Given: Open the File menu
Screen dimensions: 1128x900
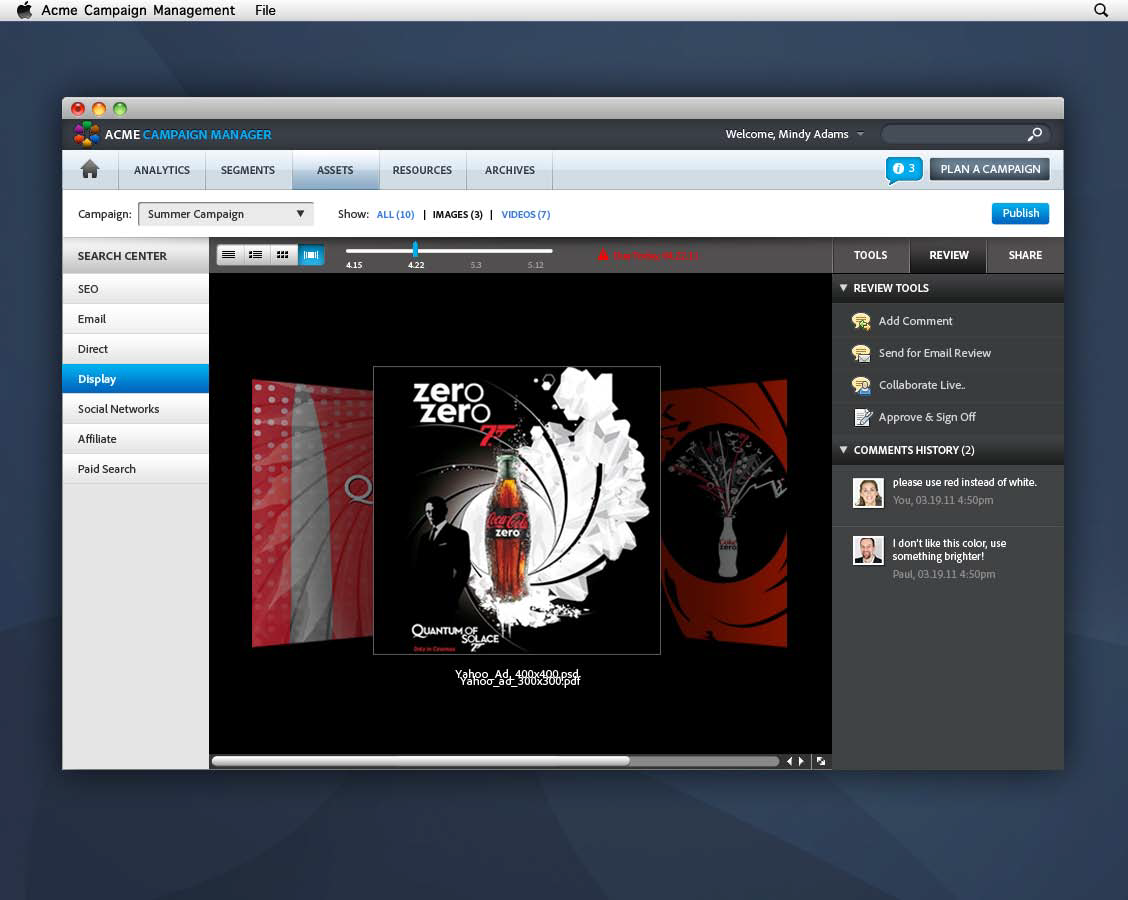Looking at the screenshot, I should pos(265,10).
